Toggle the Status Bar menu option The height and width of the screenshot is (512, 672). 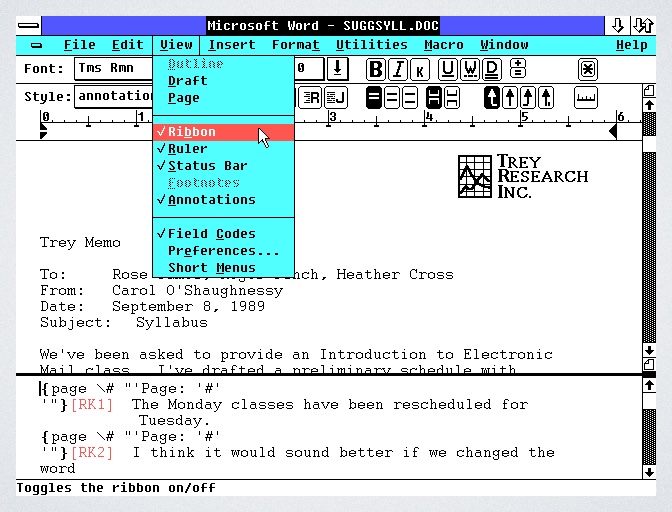tap(207, 166)
